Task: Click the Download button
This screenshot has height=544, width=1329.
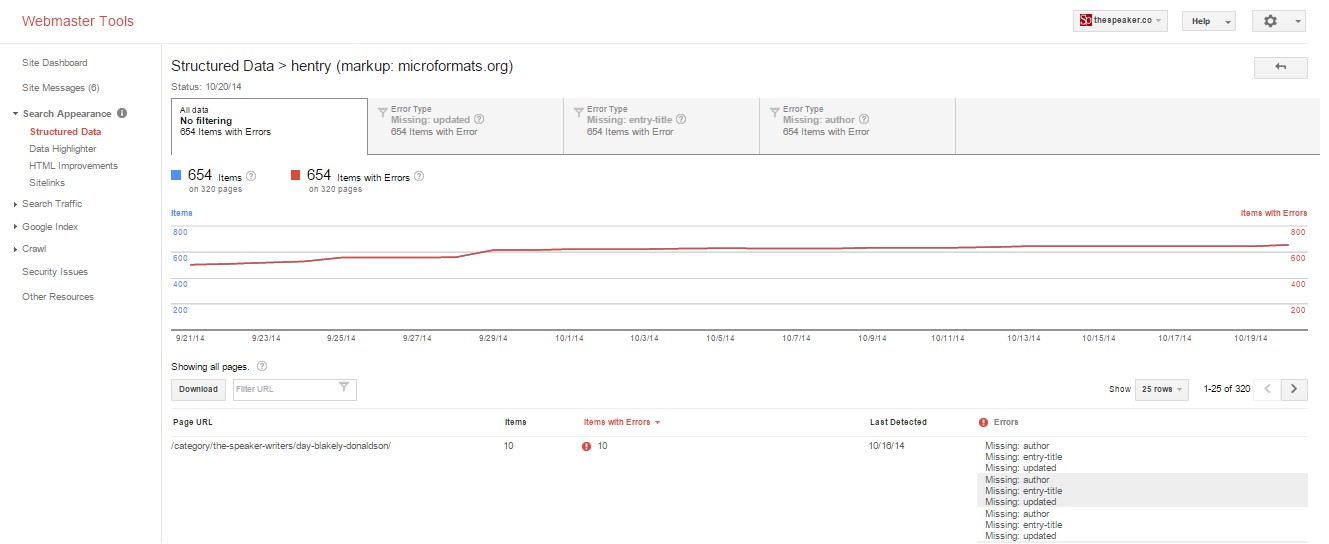Action: point(198,389)
